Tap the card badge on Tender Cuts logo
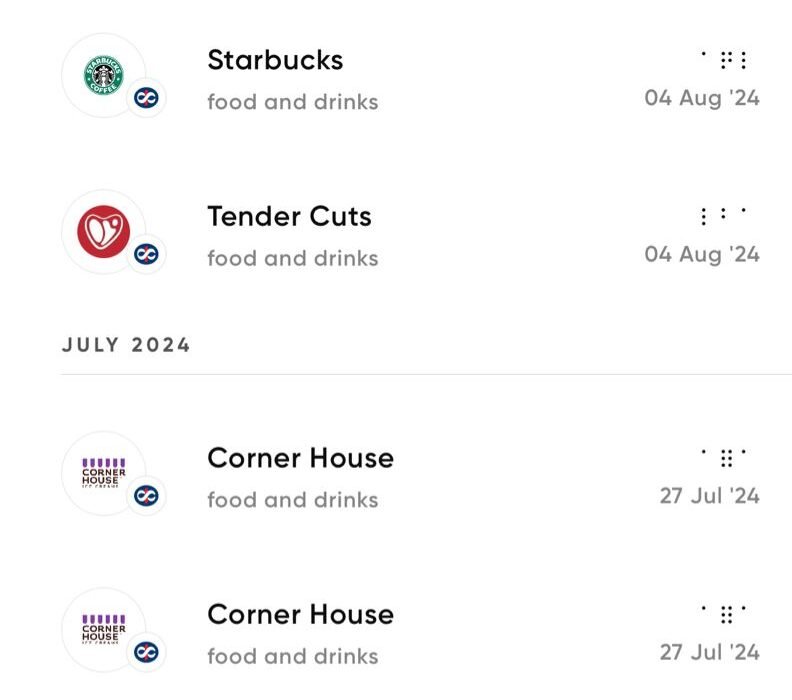792x700 pixels. (147, 254)
